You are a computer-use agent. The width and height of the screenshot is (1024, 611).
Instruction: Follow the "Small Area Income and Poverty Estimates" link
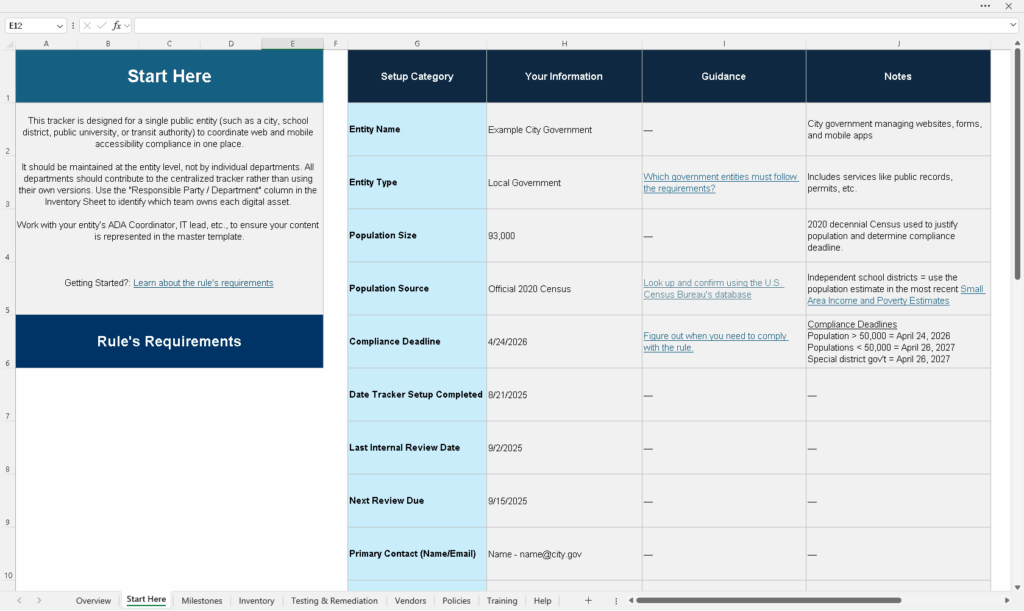point(878,300)
